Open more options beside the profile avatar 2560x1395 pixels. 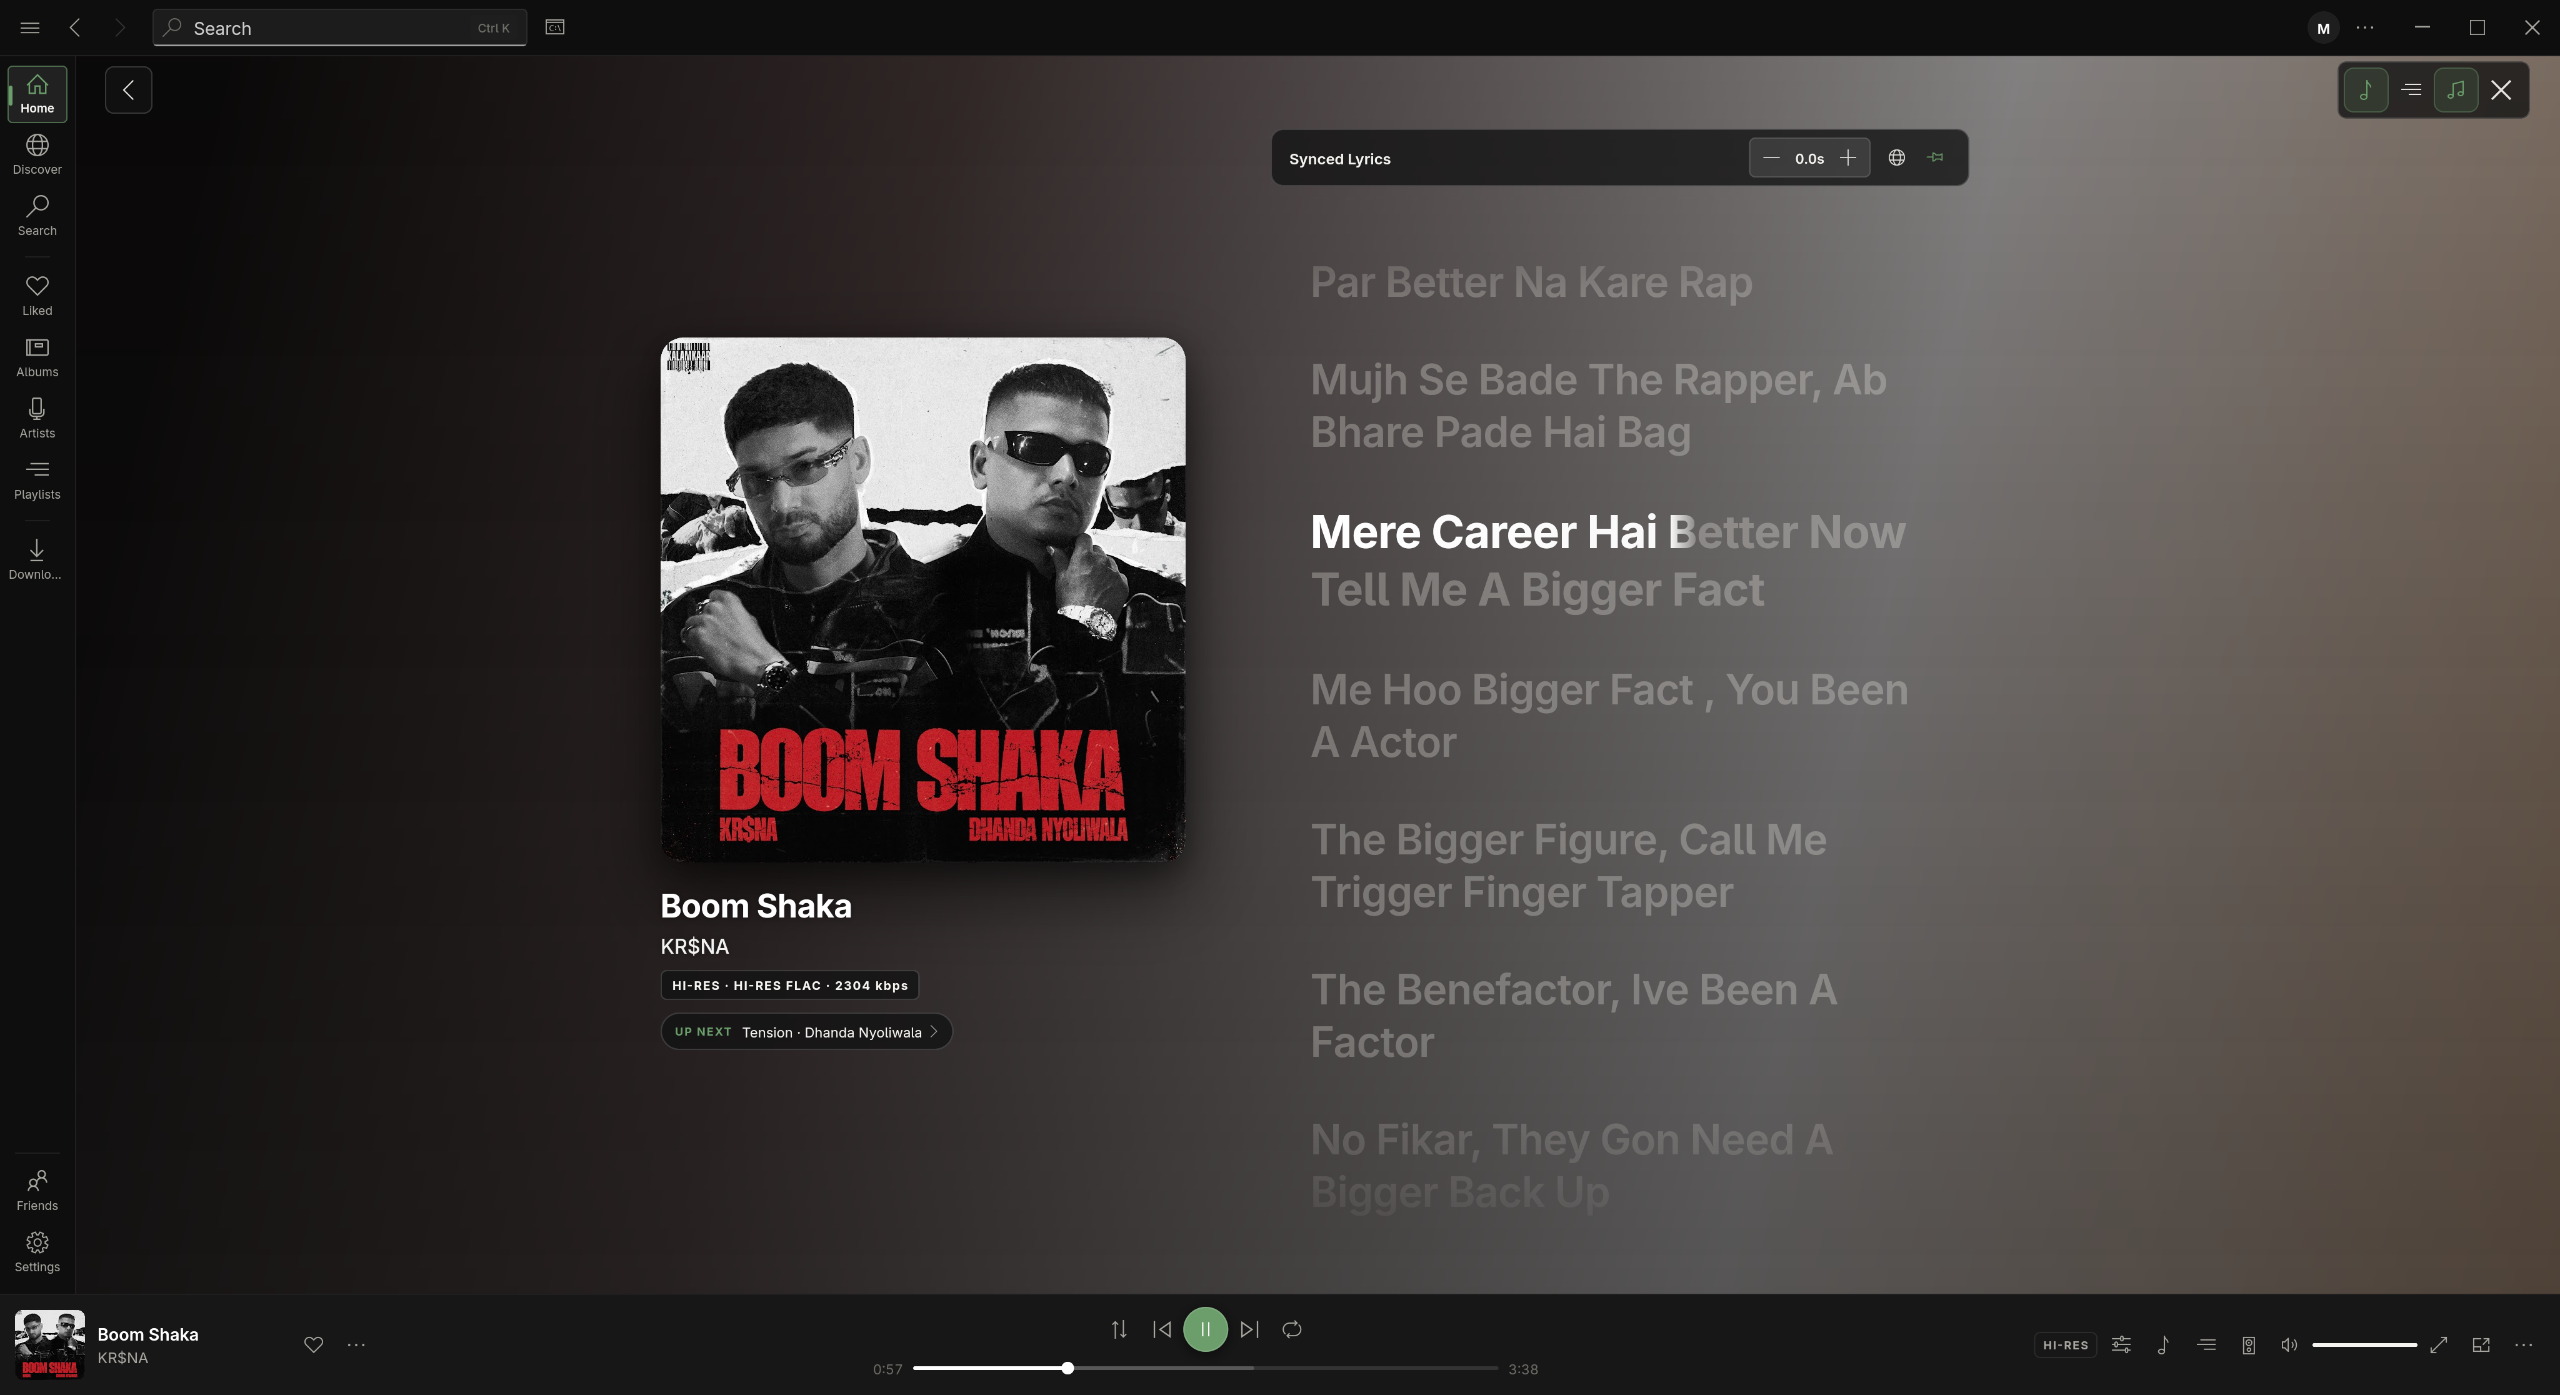pyautogui.click(x=2365, y=28)
